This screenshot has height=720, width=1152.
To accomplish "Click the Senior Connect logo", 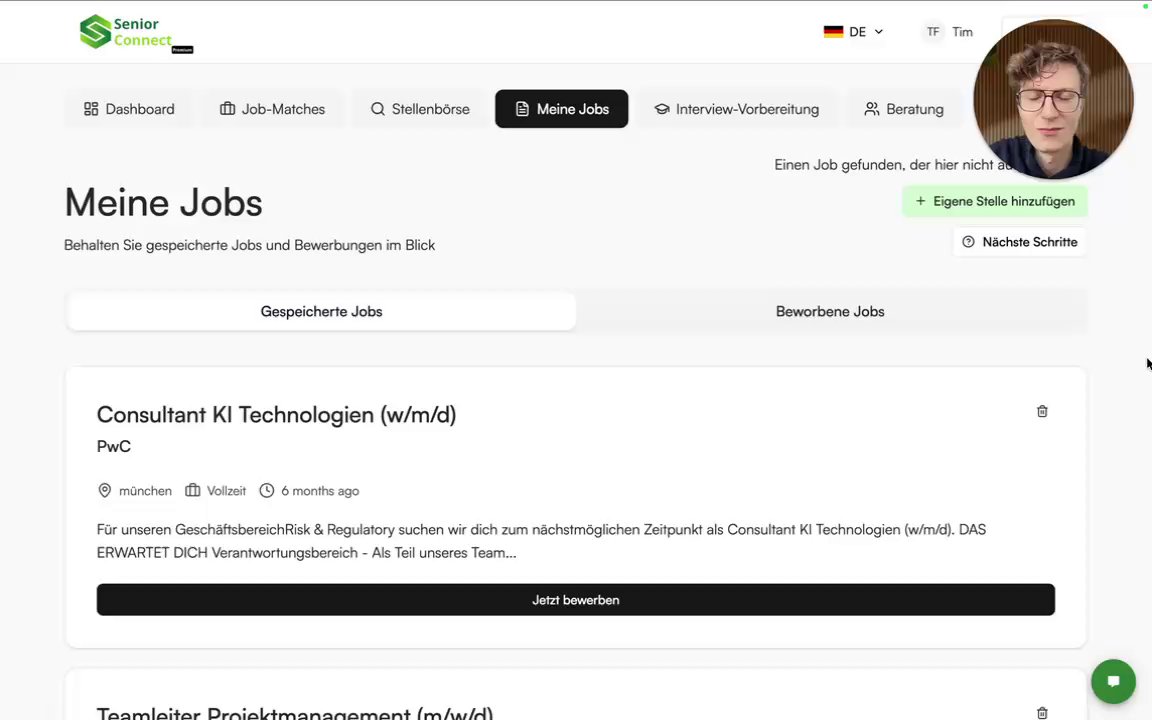I will point(135,32).
